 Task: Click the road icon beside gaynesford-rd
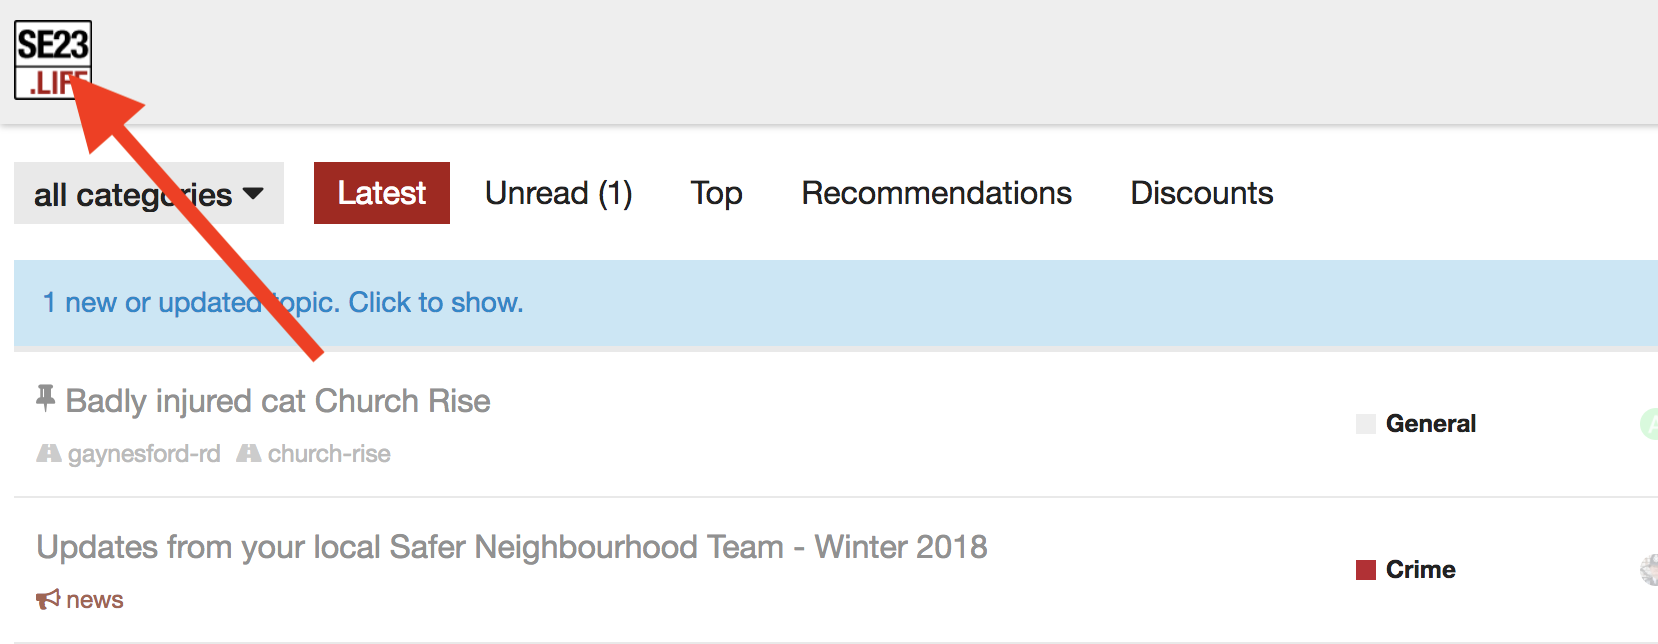pyautogui.click(x=48, y=454)
